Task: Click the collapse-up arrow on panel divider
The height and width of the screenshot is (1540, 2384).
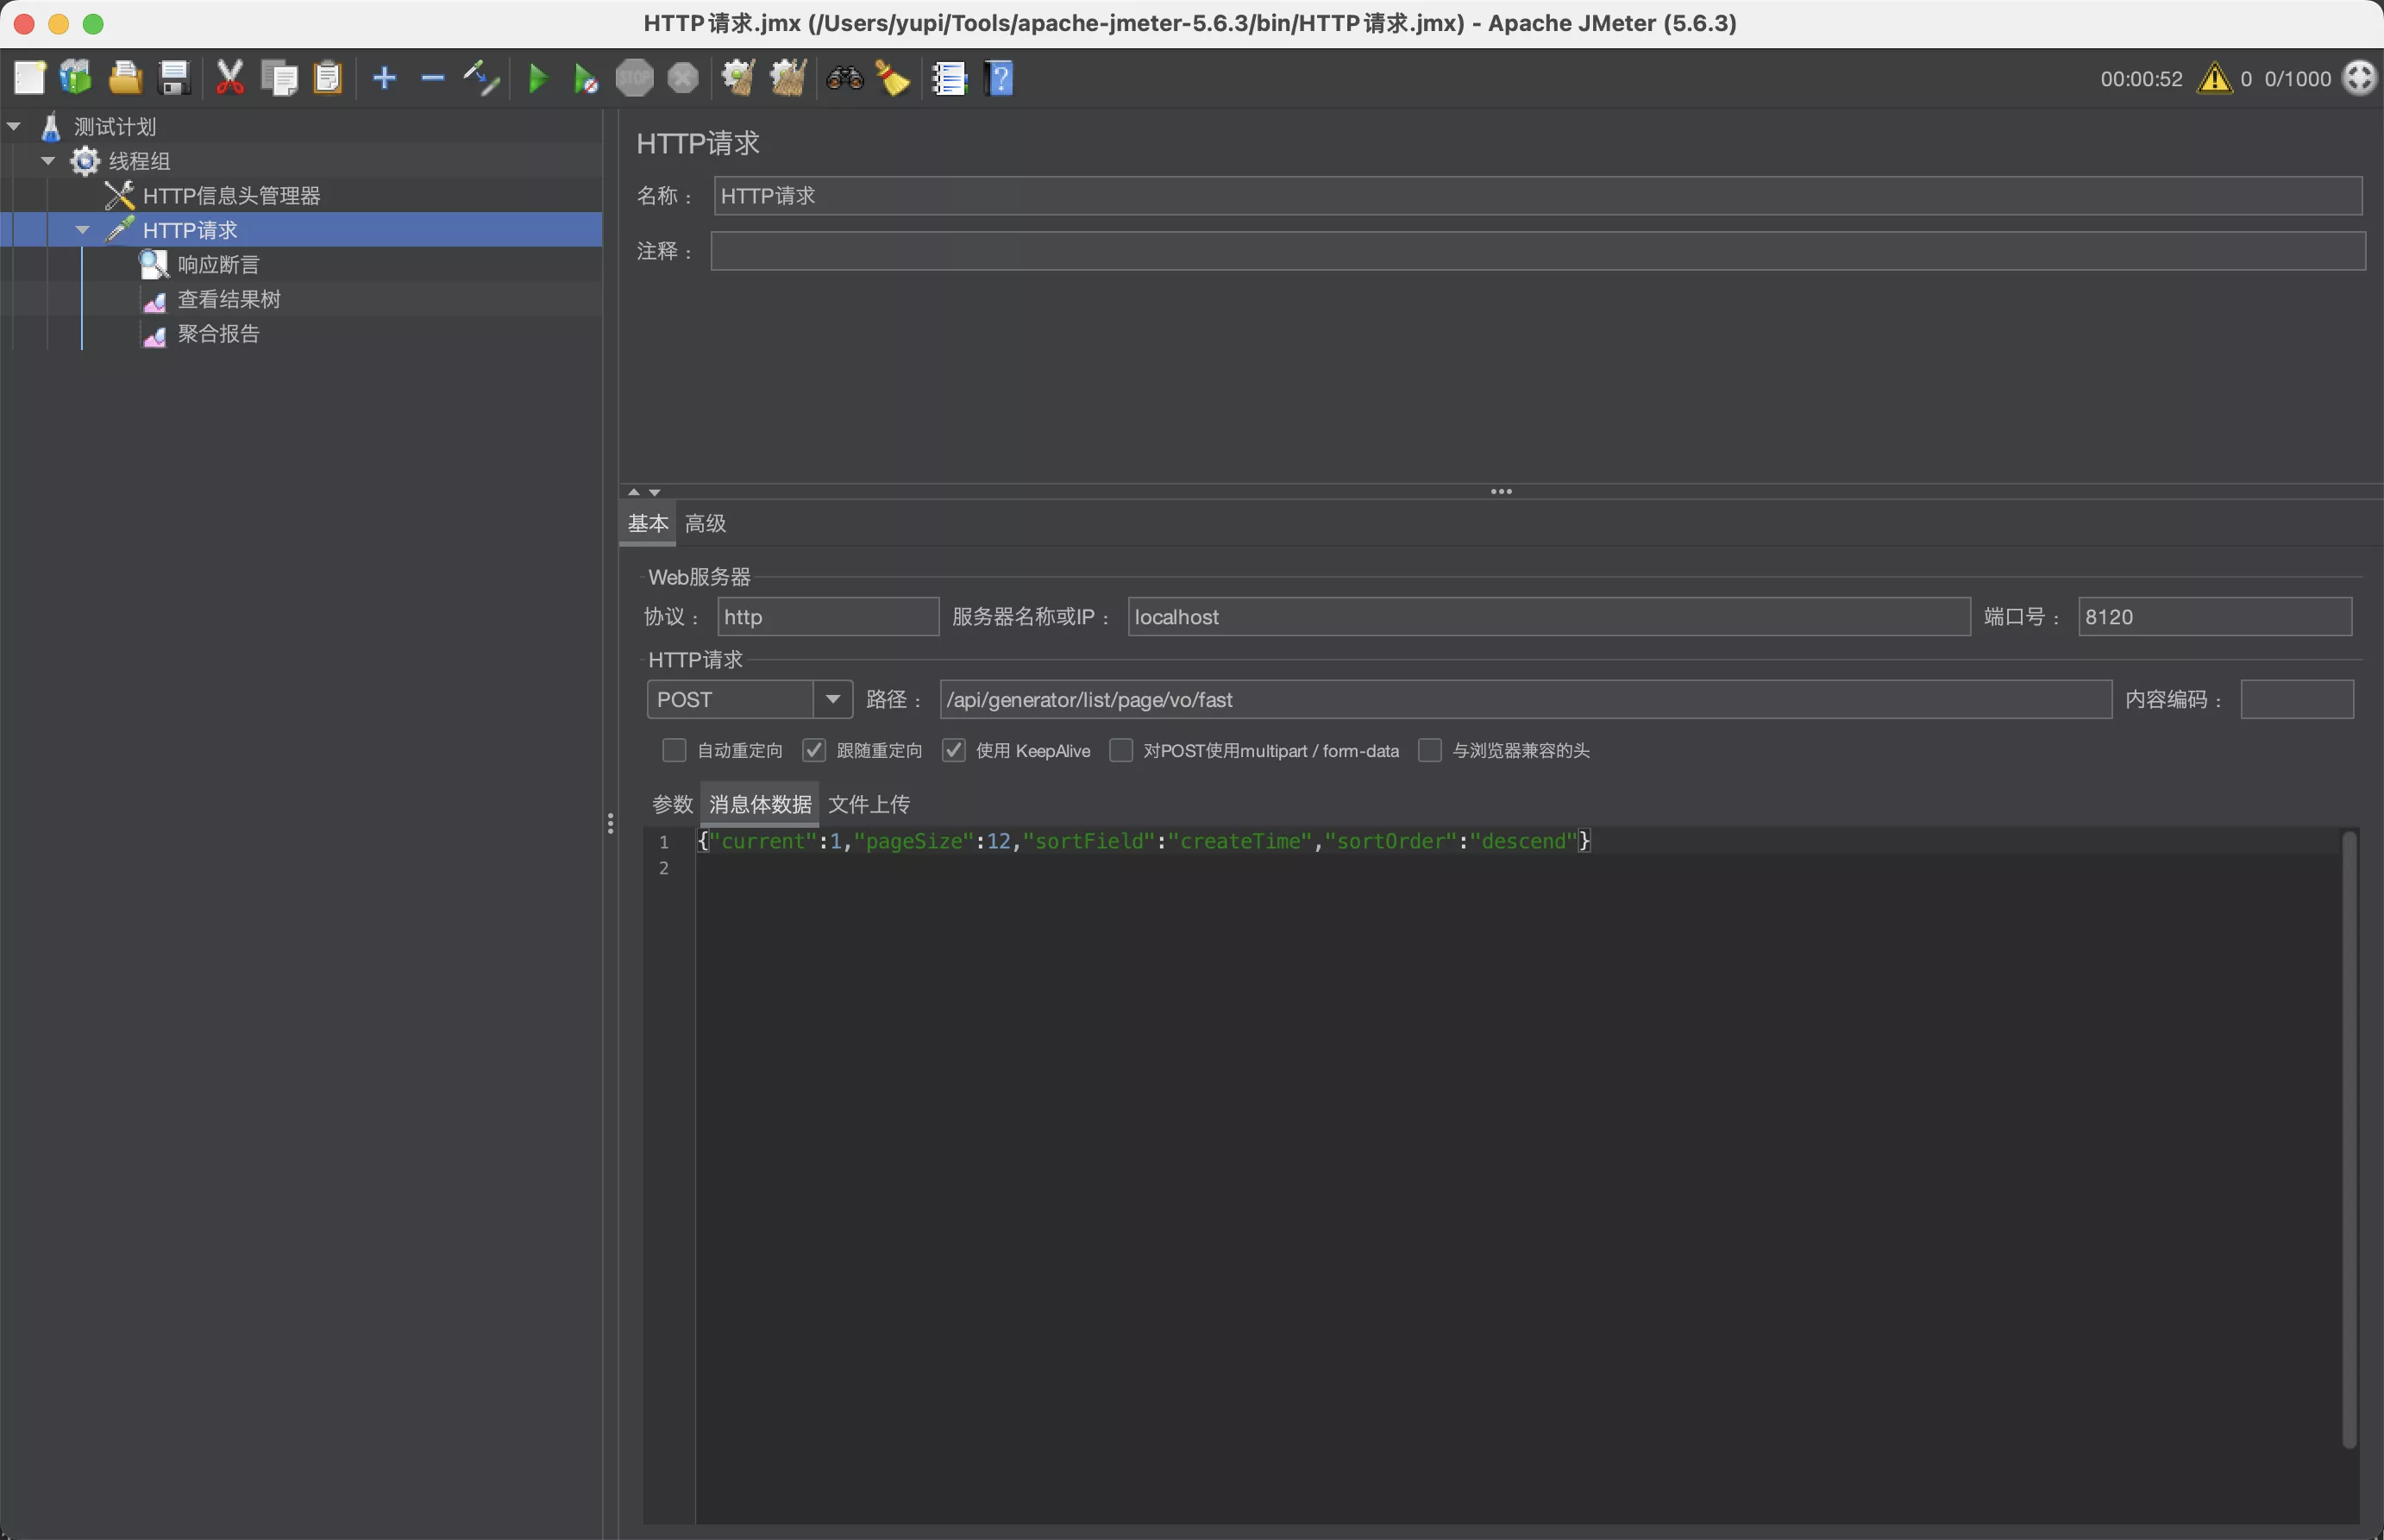Action: pos(634,492)
